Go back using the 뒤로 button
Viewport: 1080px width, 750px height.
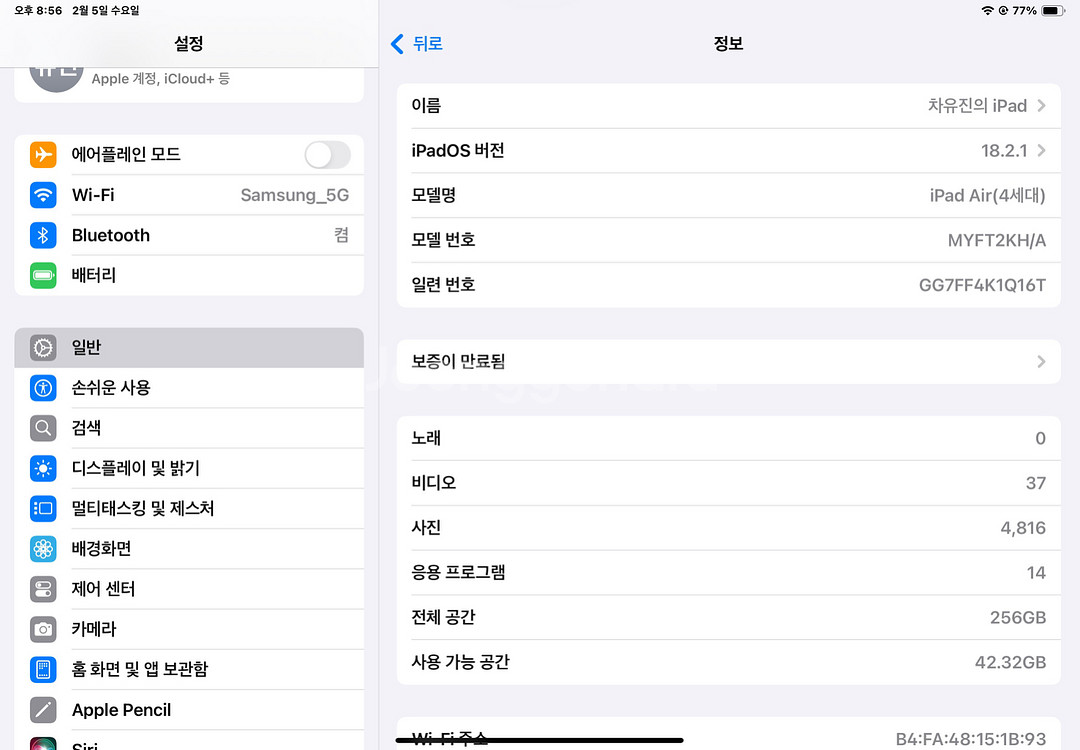pyautogui.click(x=417, y=44)
